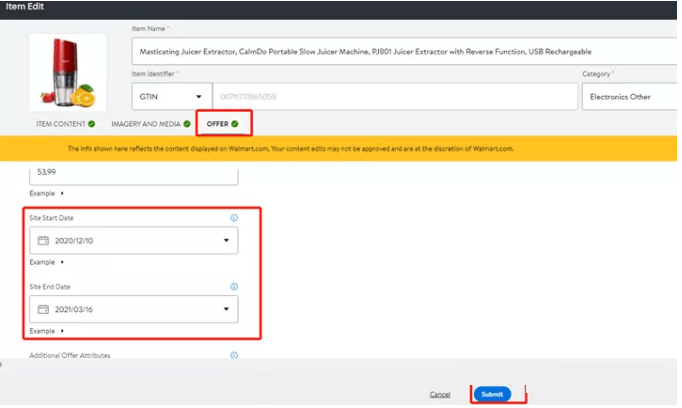Select the OFFER tab
The image size is (682, 408).
point(222,124)
